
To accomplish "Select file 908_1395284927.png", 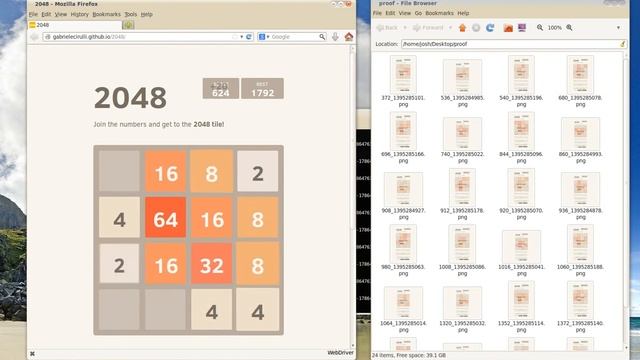I will pos(403,196).
